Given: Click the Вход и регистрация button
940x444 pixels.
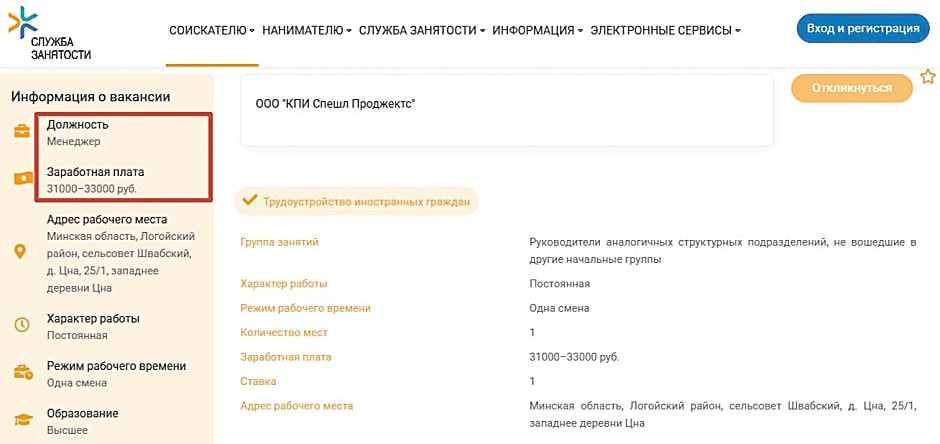Looking at the screenshot, I should pyautogui.click(x=862, y=29).
